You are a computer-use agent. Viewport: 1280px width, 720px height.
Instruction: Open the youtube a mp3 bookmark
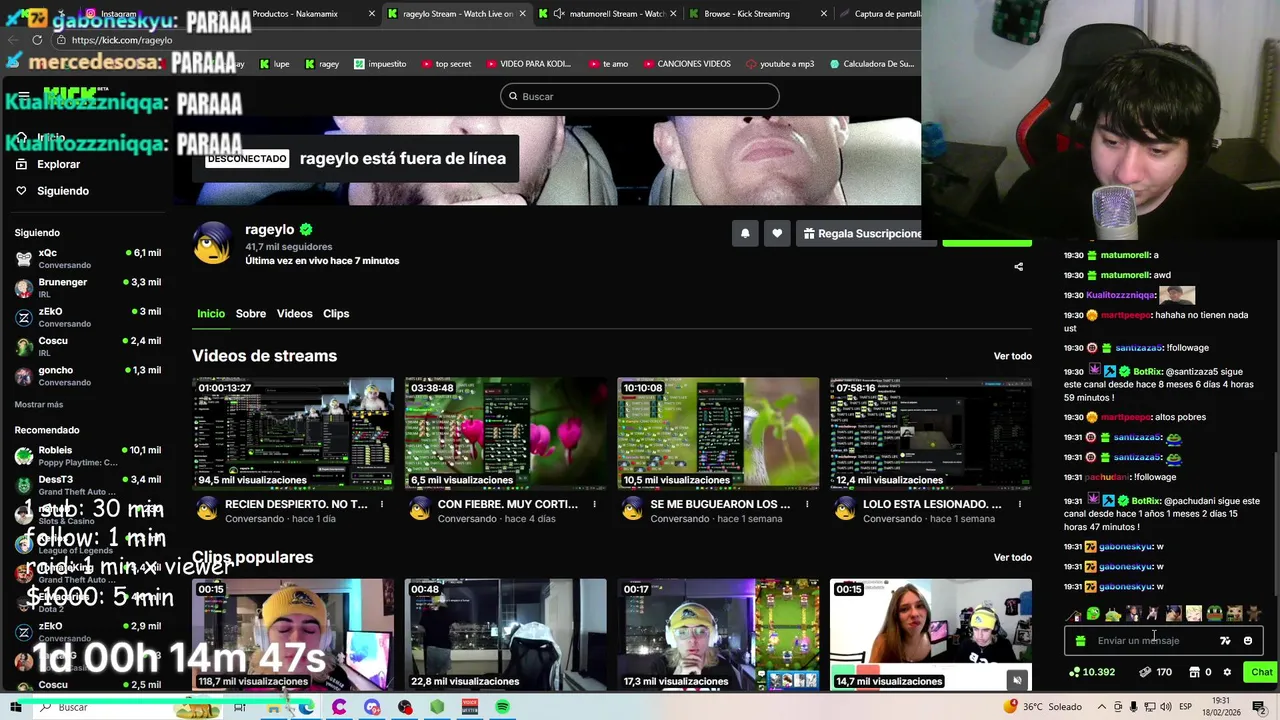click(x=780, y=64)
